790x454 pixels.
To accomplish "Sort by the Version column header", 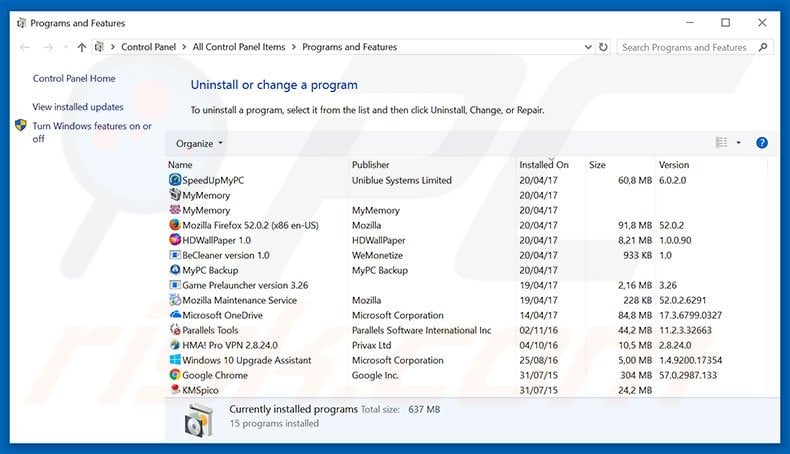I will point(674,165).
